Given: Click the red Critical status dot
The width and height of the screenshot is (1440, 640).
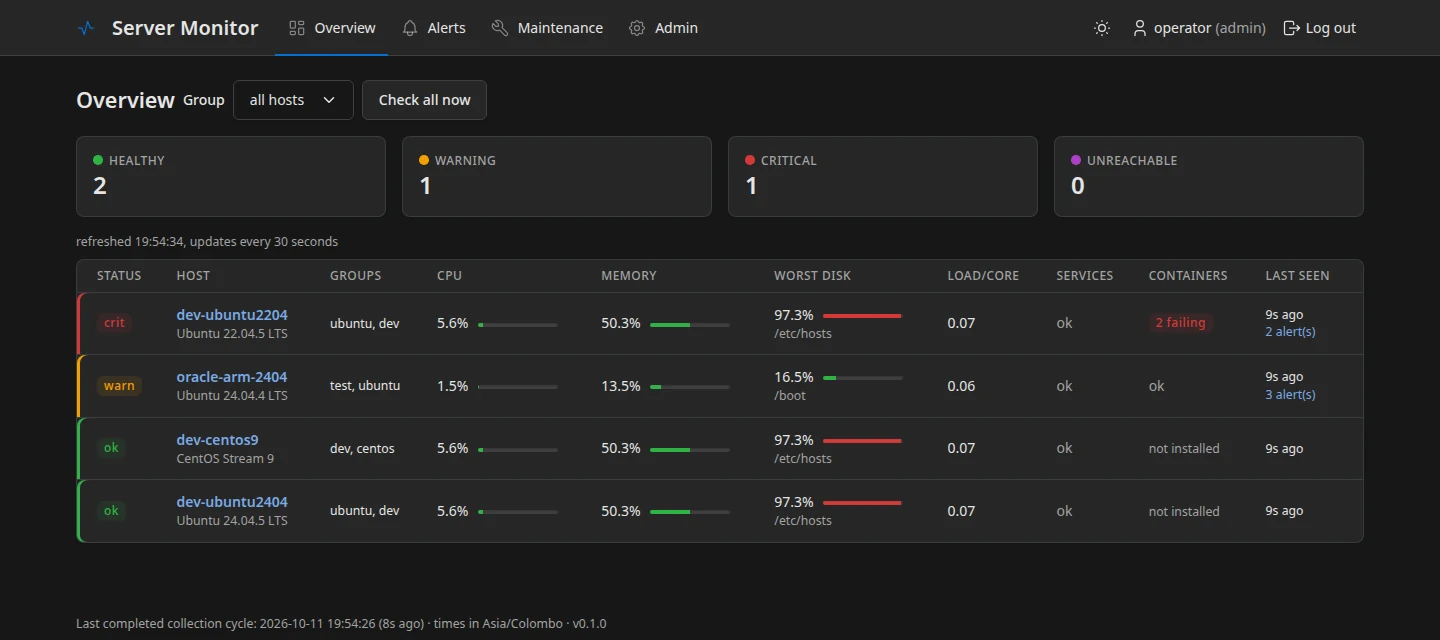Looking at the screenshot, I should coord(750,160).
